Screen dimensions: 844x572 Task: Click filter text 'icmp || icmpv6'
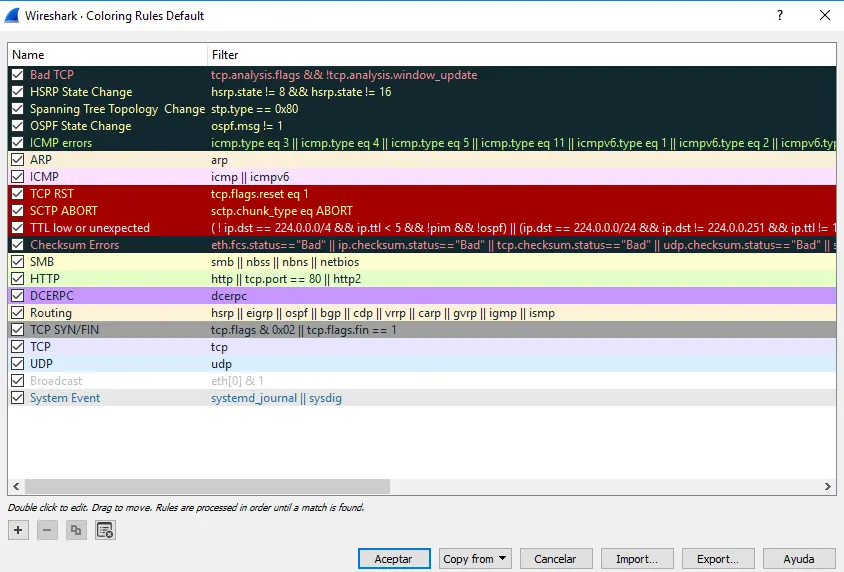click(x=250, y=177)
